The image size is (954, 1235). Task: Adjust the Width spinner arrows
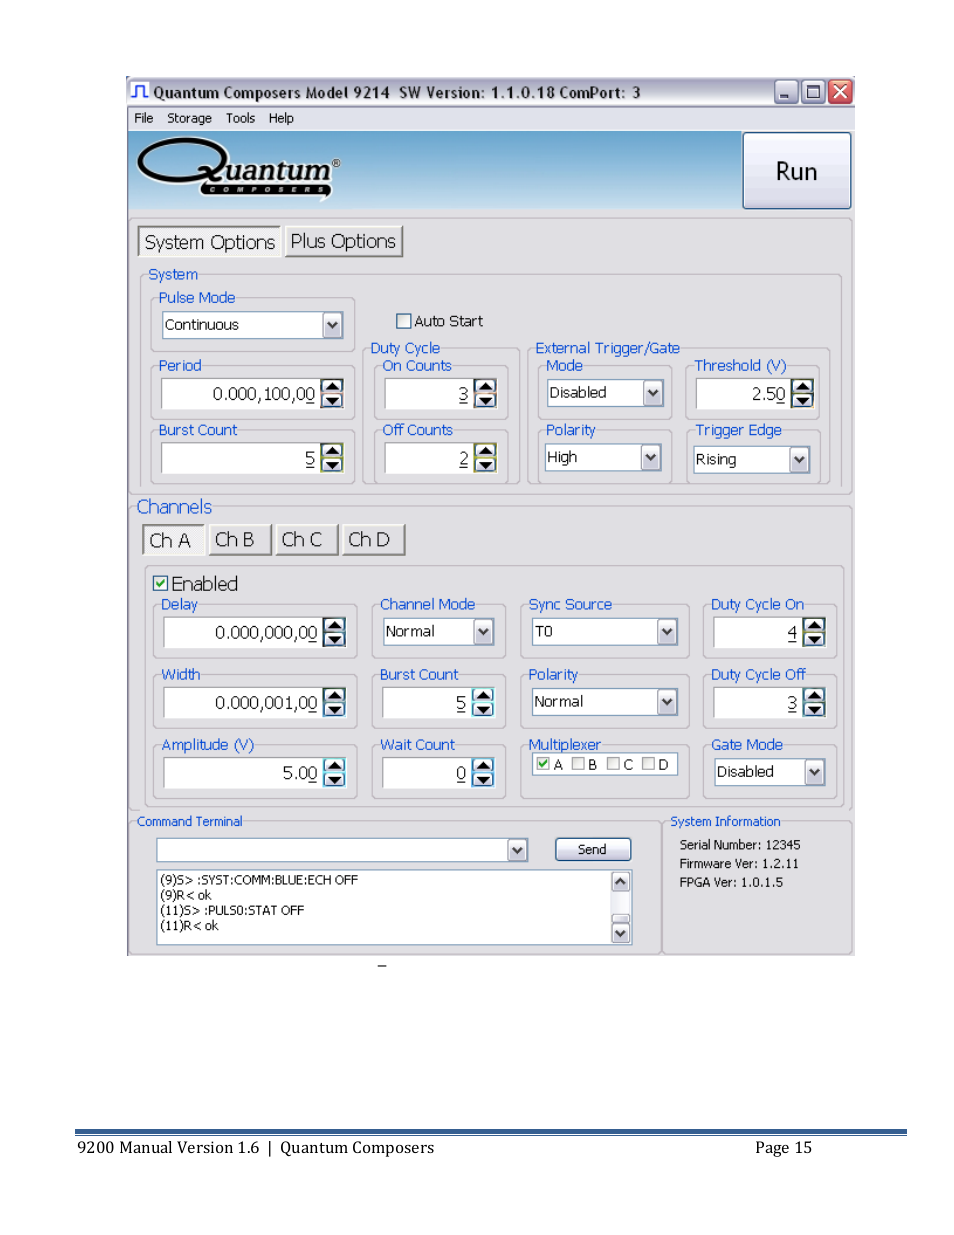(335, 702)
